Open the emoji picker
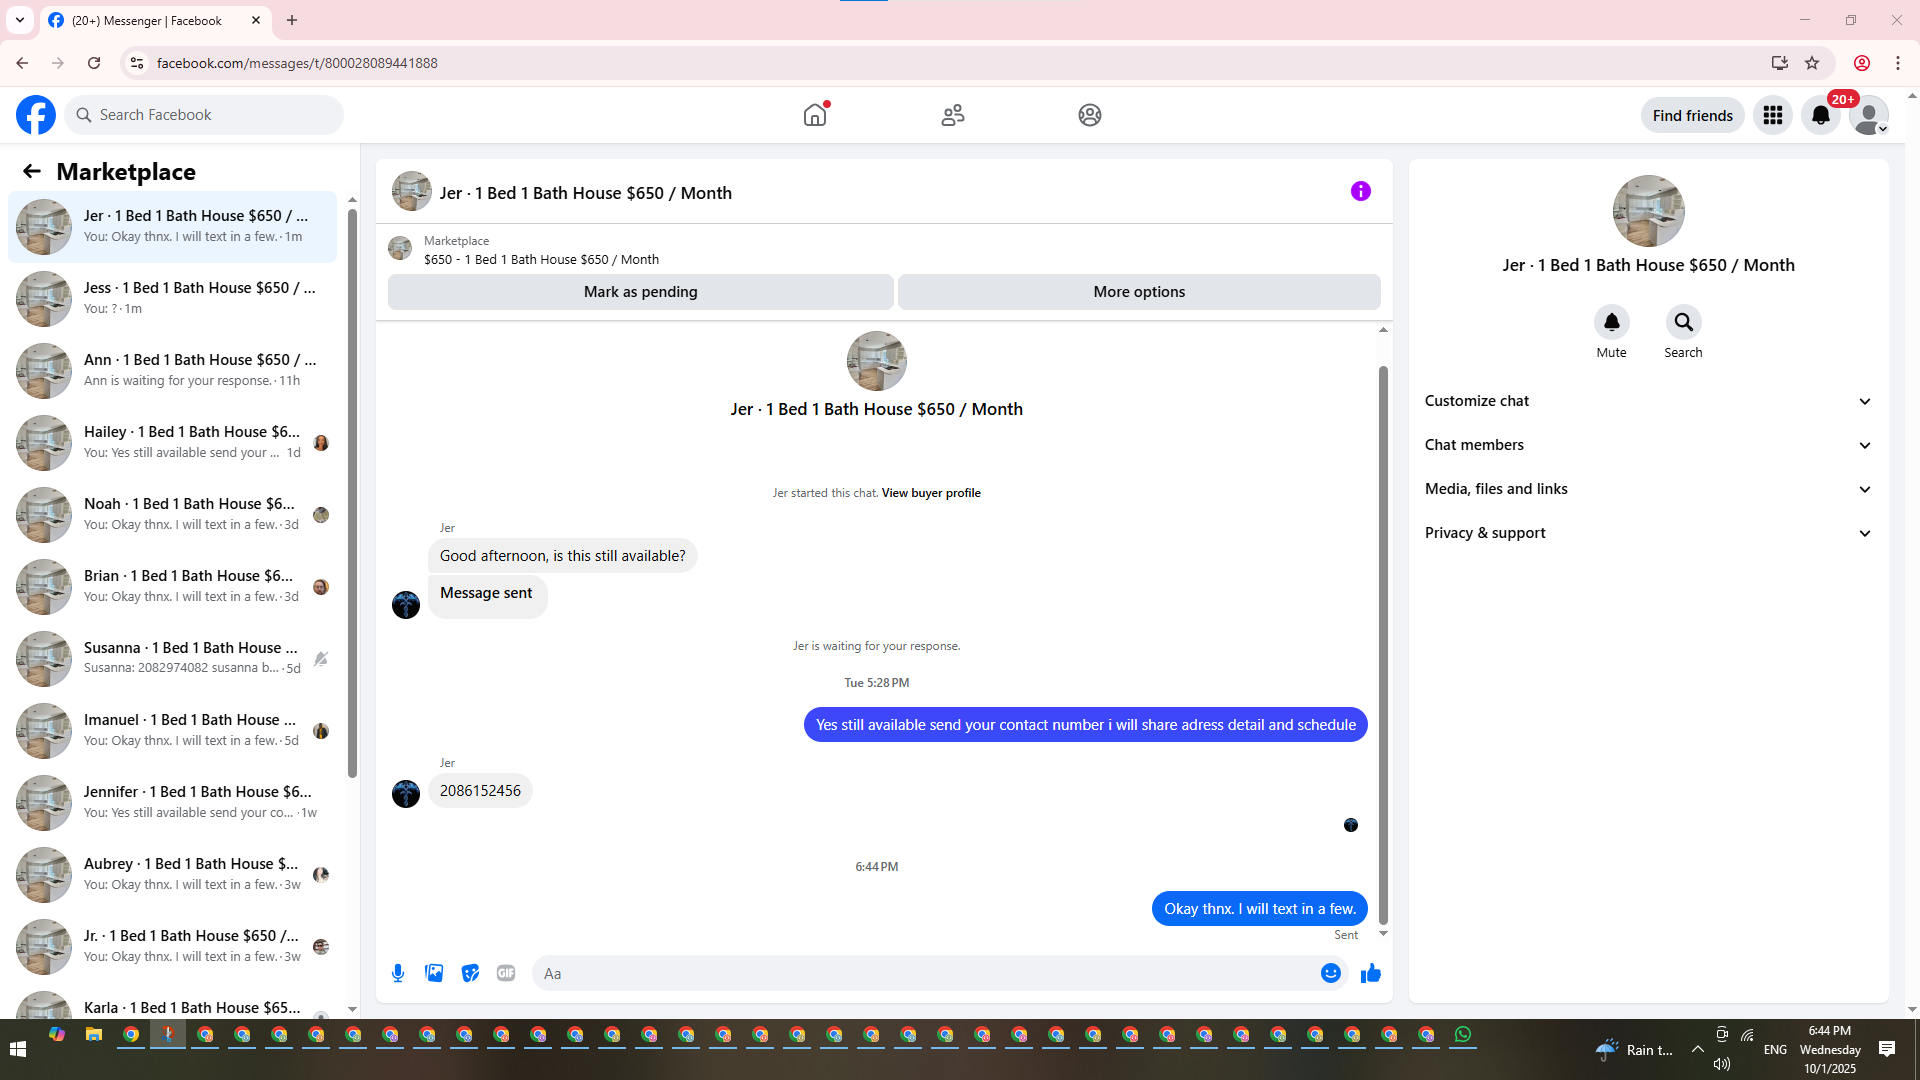Screen dimensions: 1920x1080 pos(1331,973)
